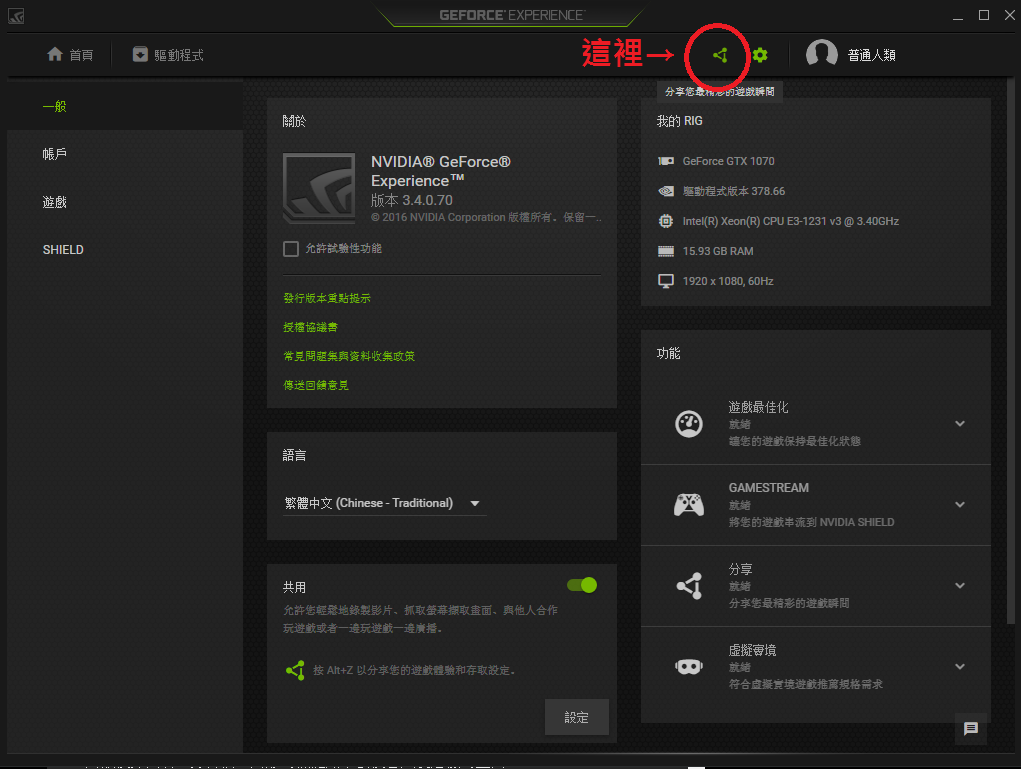Click the 15.93 GB RAM text
Screen dimensions: 1021x769
718,251
